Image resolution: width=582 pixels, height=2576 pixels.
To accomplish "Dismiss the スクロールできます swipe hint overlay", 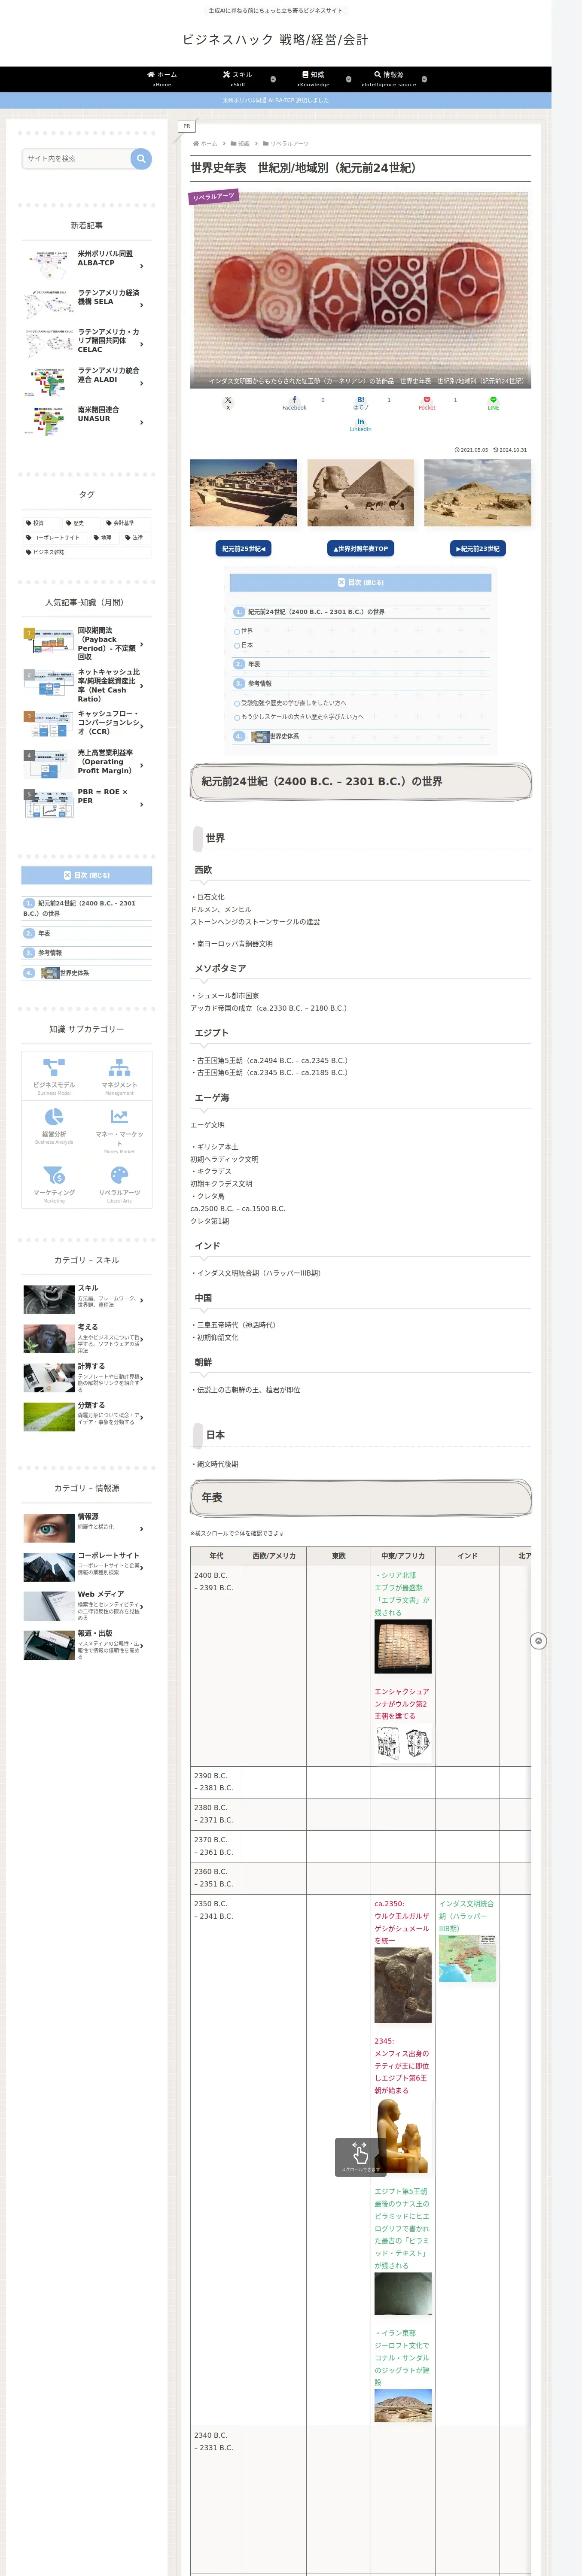I will tap(360, 2157).
